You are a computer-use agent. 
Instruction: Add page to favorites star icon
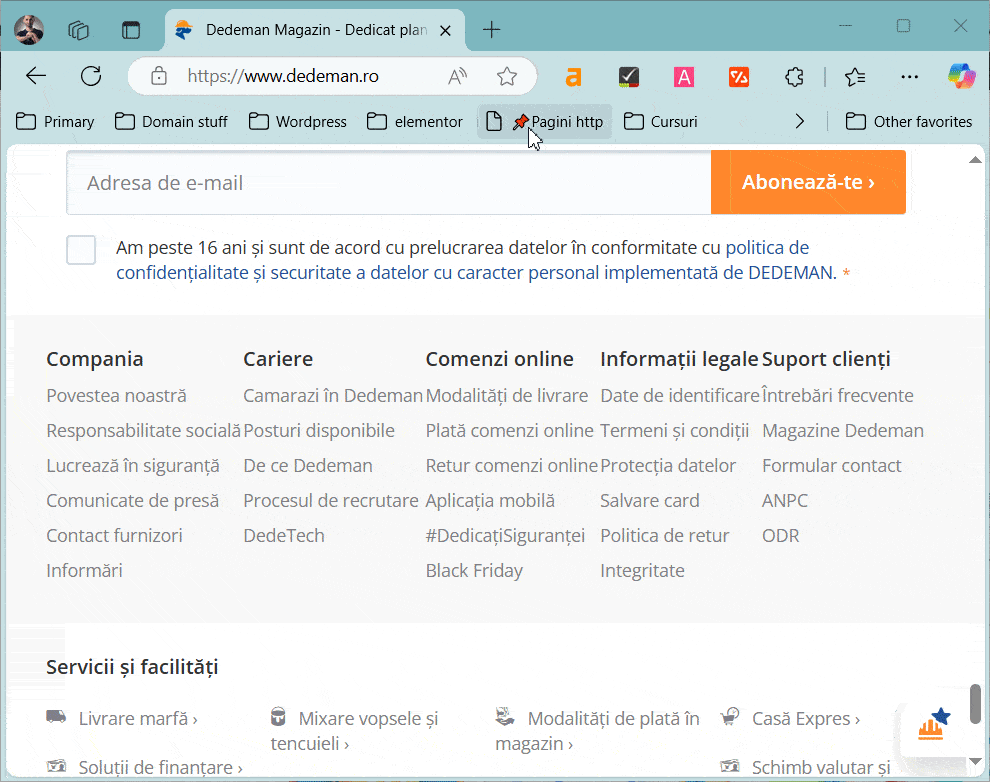[x=507, y=76]
